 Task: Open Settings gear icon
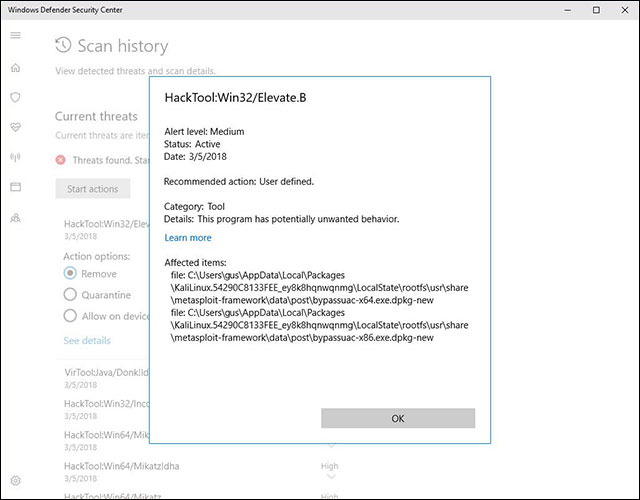16,480
